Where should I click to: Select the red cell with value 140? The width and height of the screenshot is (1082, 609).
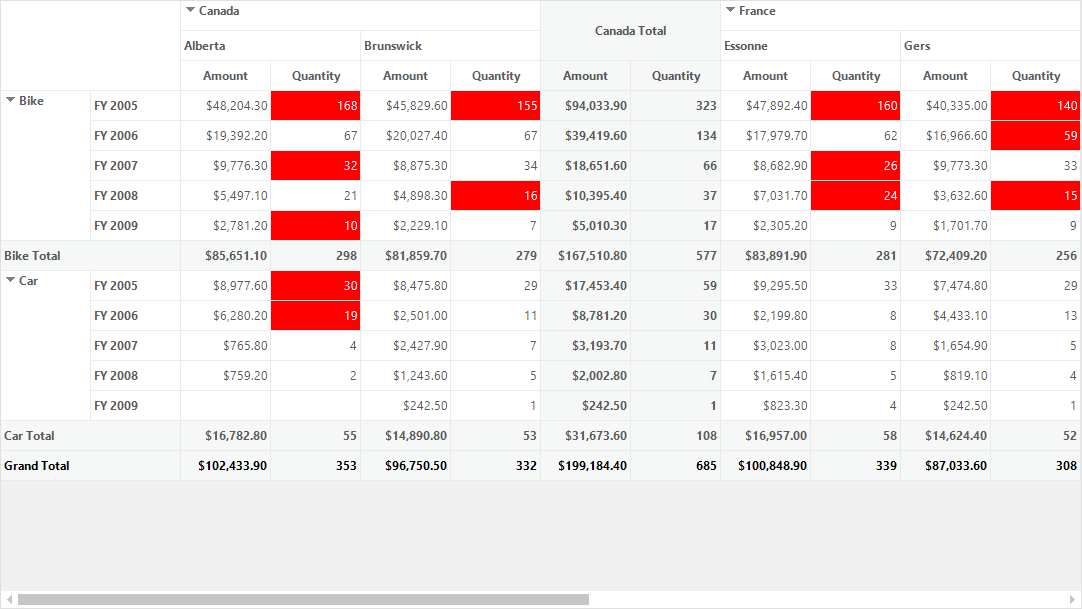tap(1036, 106)
